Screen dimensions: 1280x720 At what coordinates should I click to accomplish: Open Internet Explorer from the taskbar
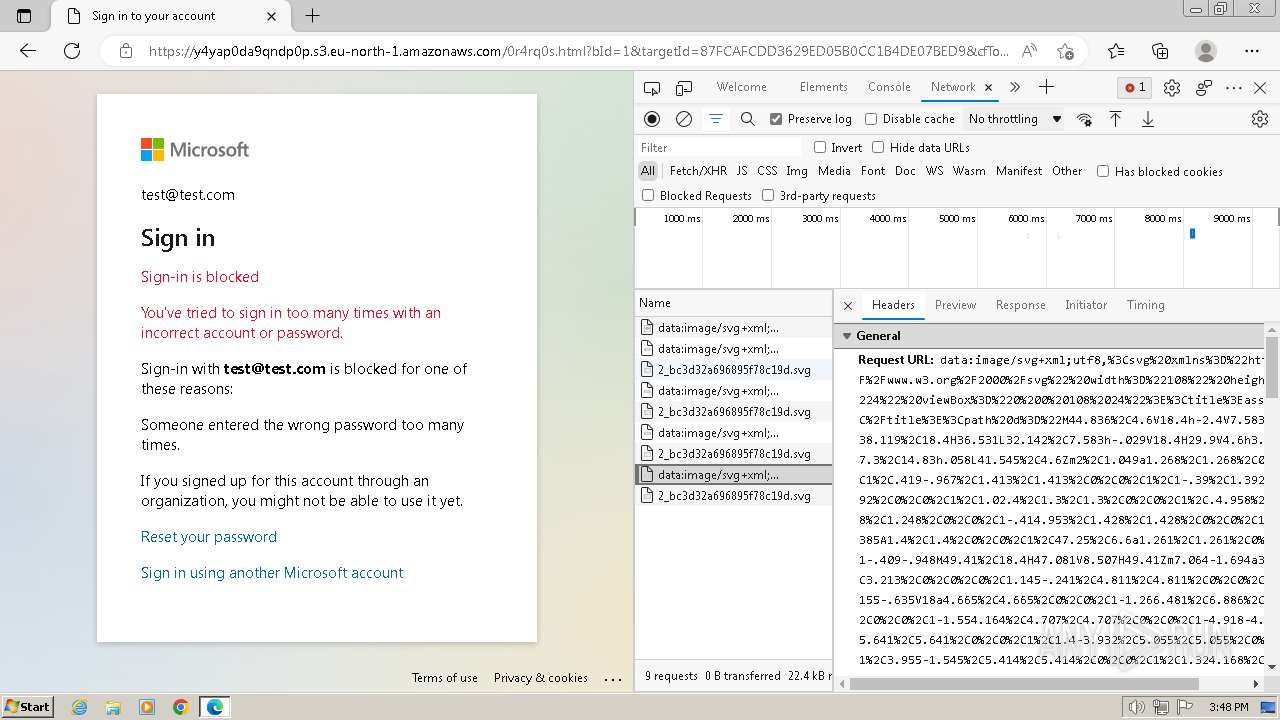[x=79, y=707]
